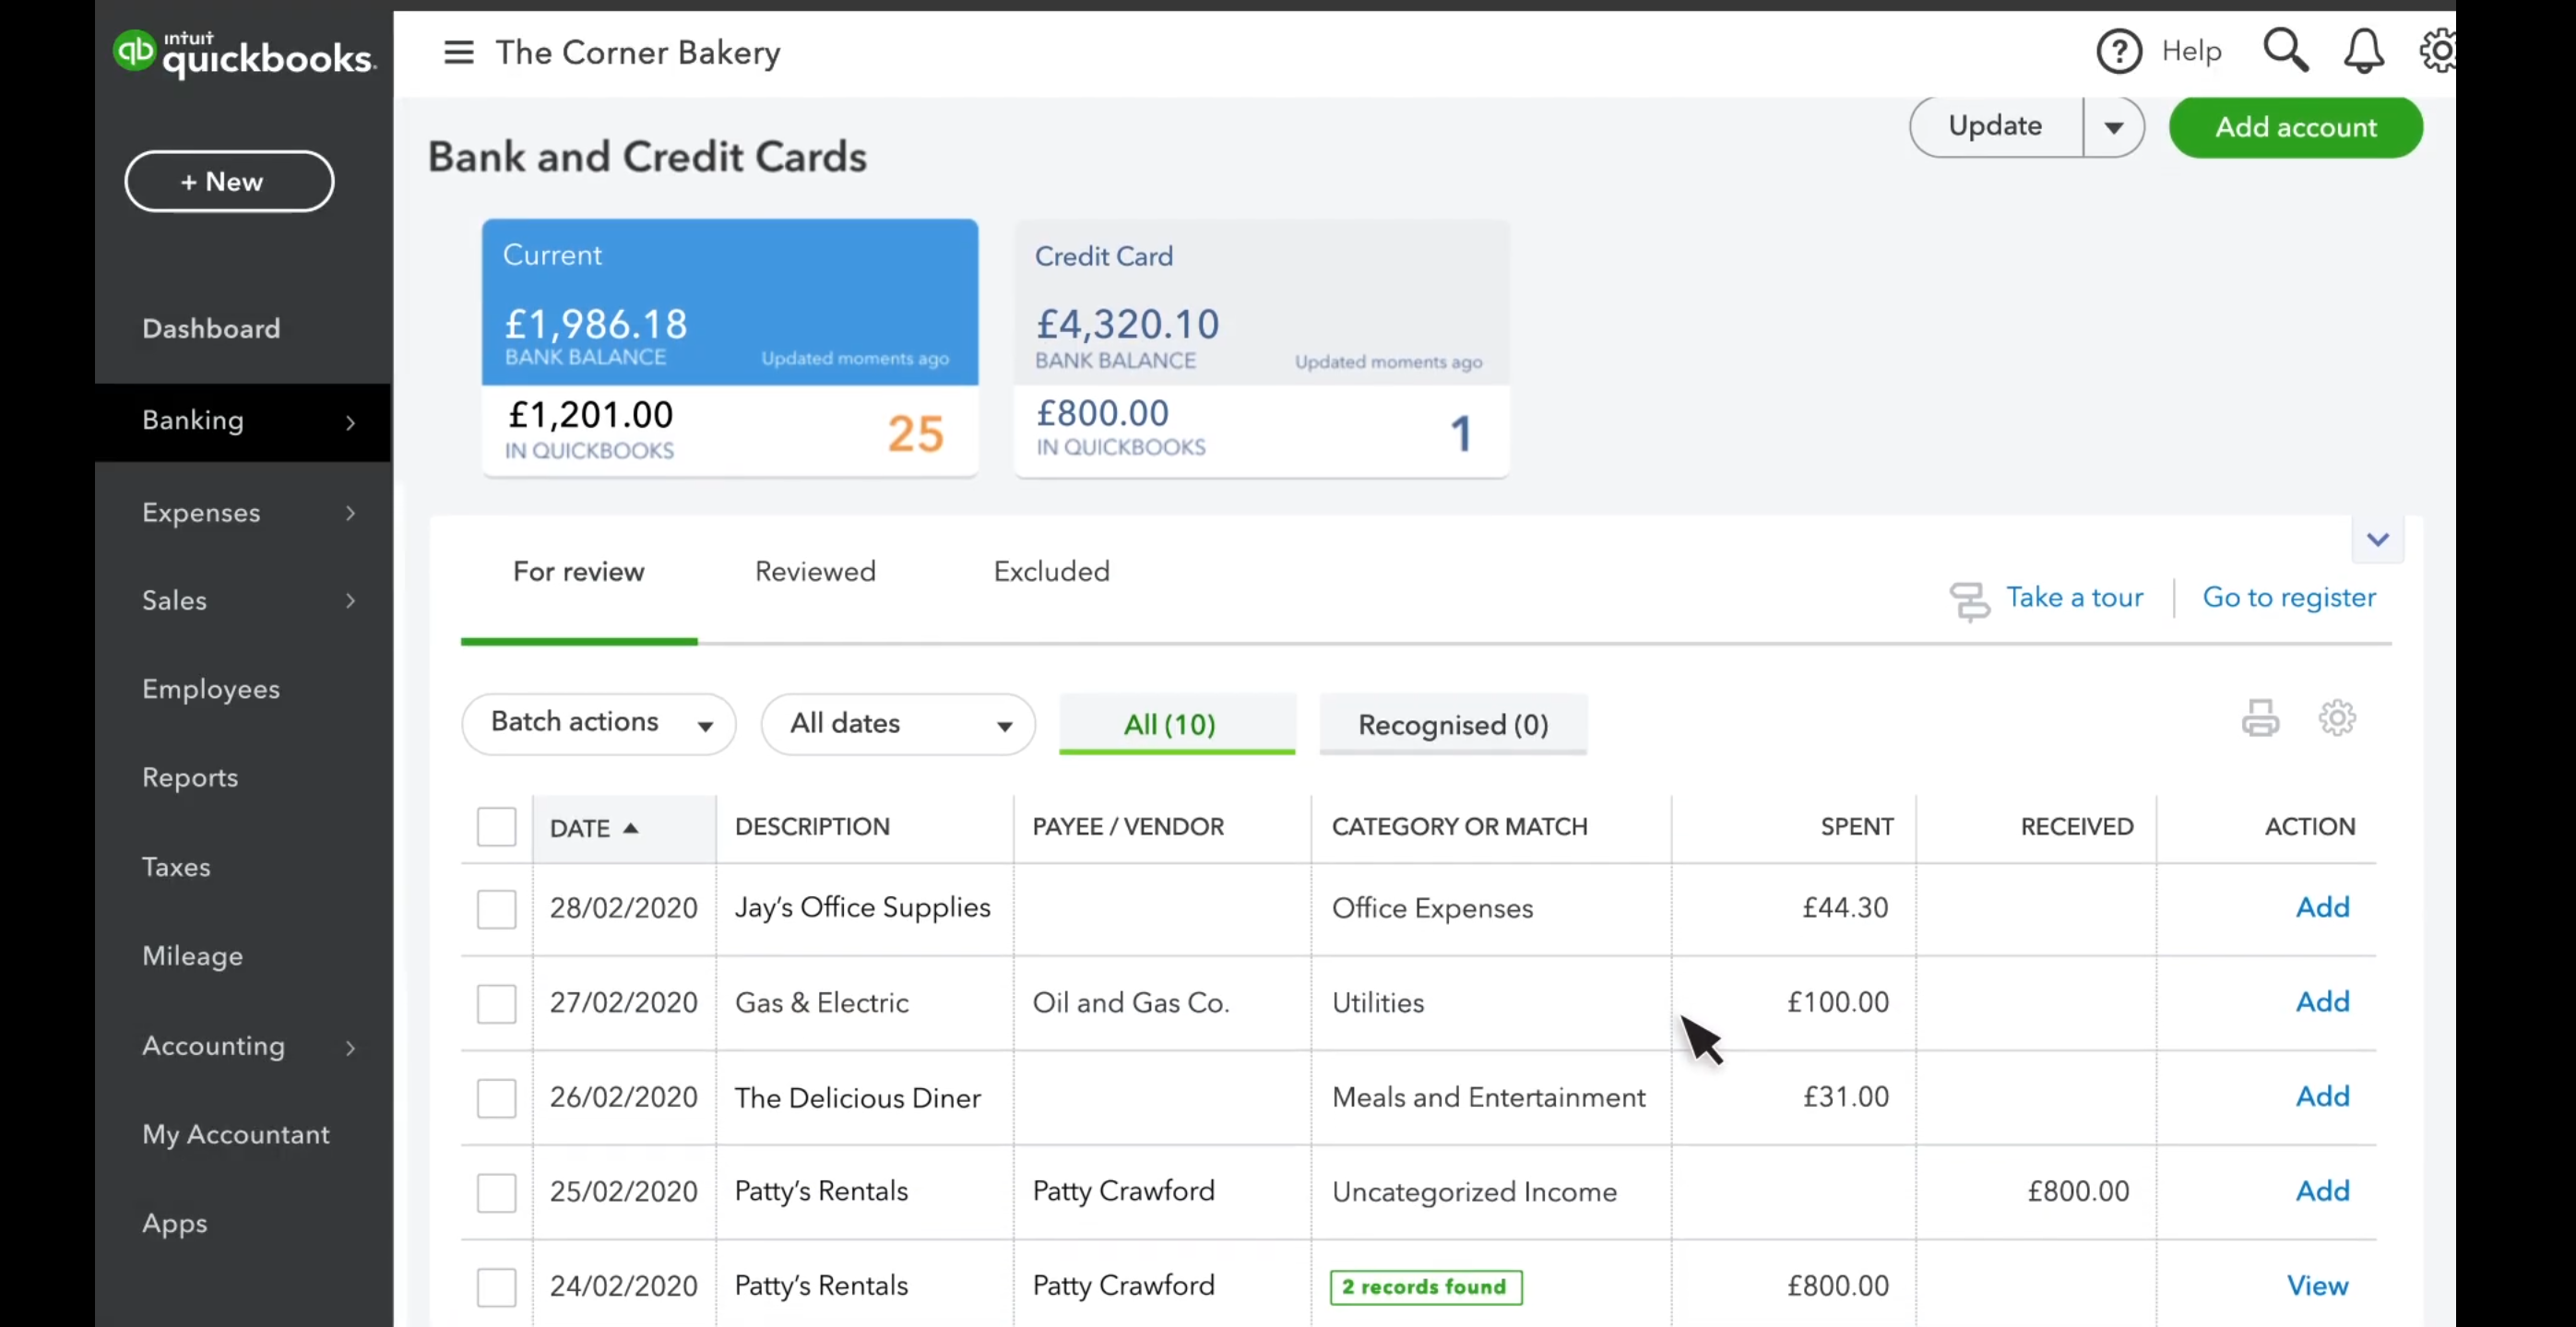The width and height of the screenshot is (2576, 1327).
Task: Click the print icon above the table
Action: click(x=2260, y=717)
